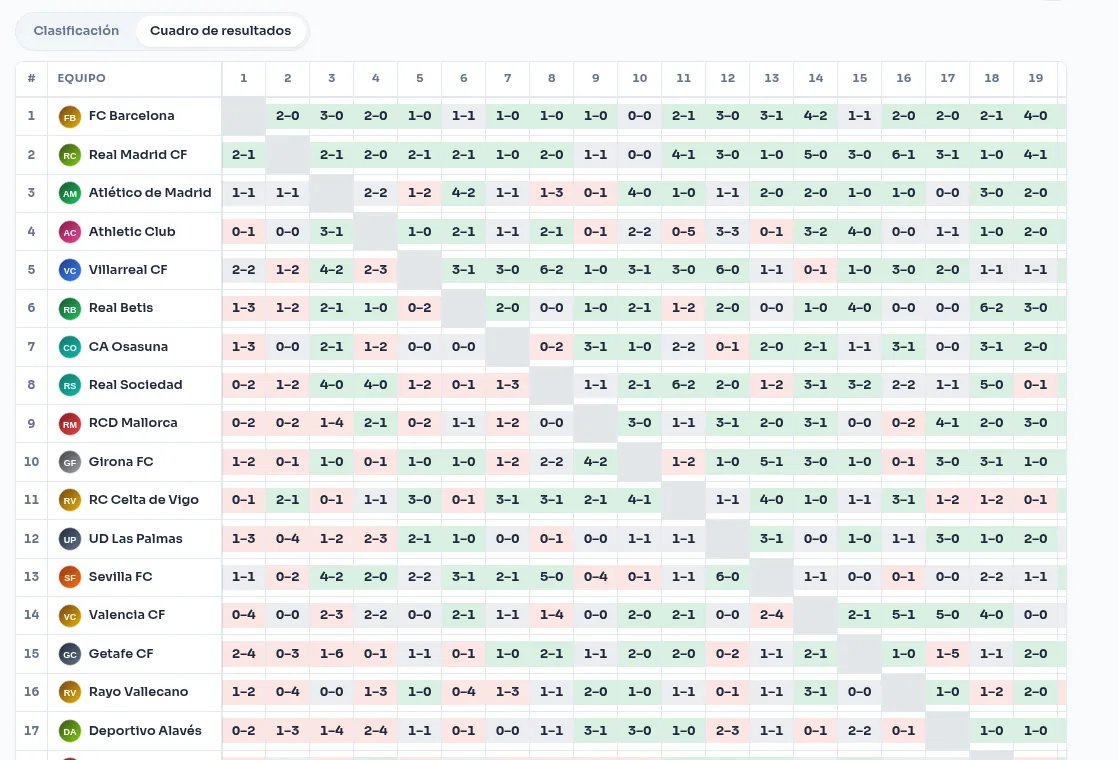Click the FC Barcelona team badge
This screenshot has height=760, width=1118.
[70, 117]
